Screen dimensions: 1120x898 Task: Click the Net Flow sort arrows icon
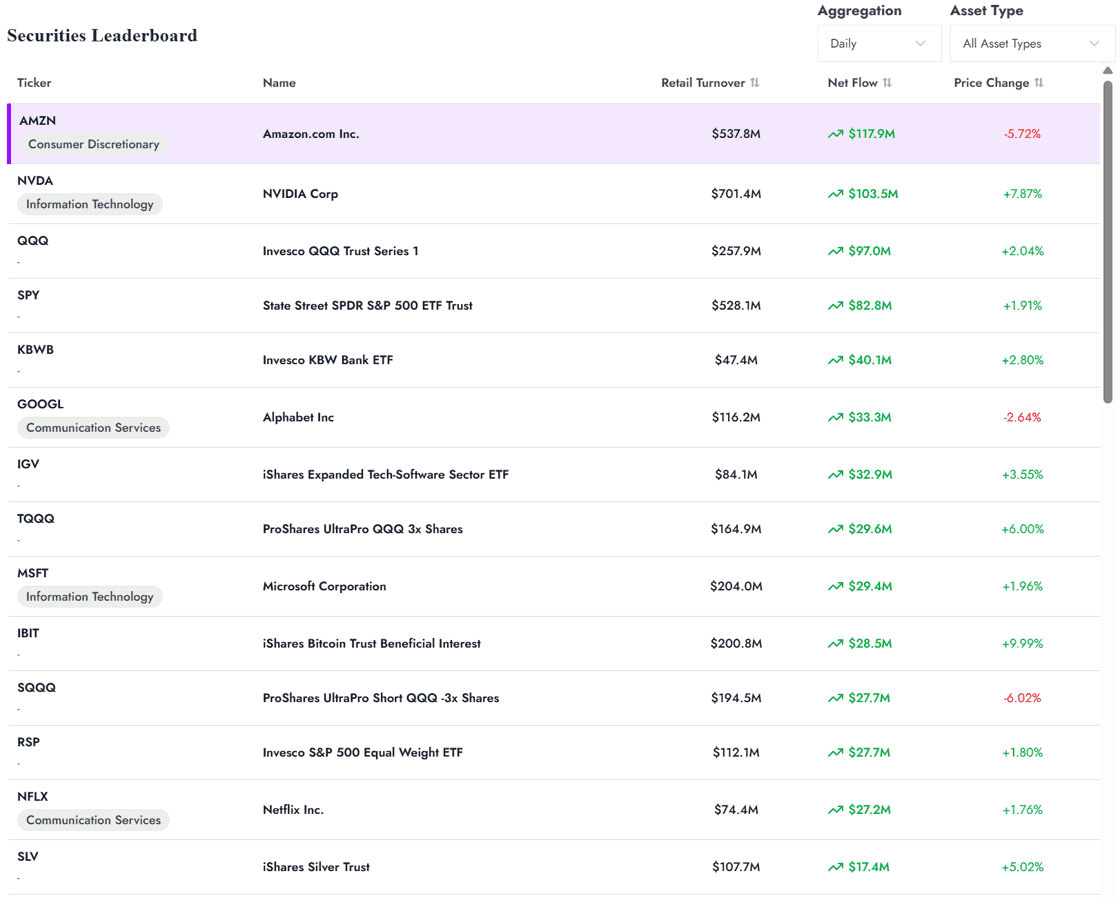887,83
